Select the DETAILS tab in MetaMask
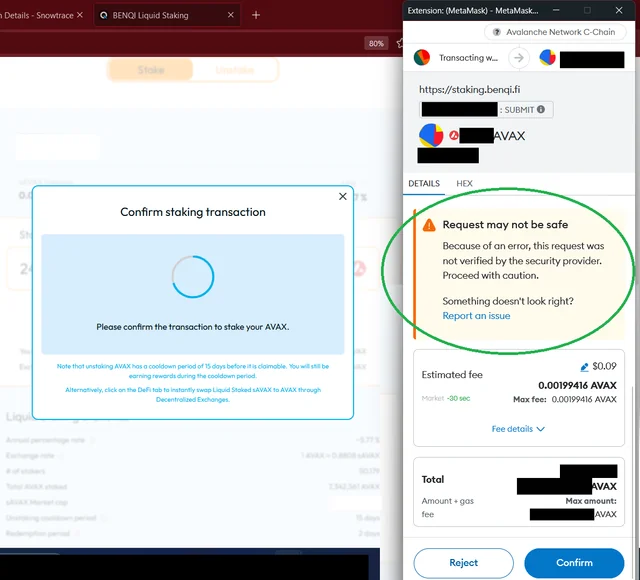The image size is (640, 580). (424, 183)
